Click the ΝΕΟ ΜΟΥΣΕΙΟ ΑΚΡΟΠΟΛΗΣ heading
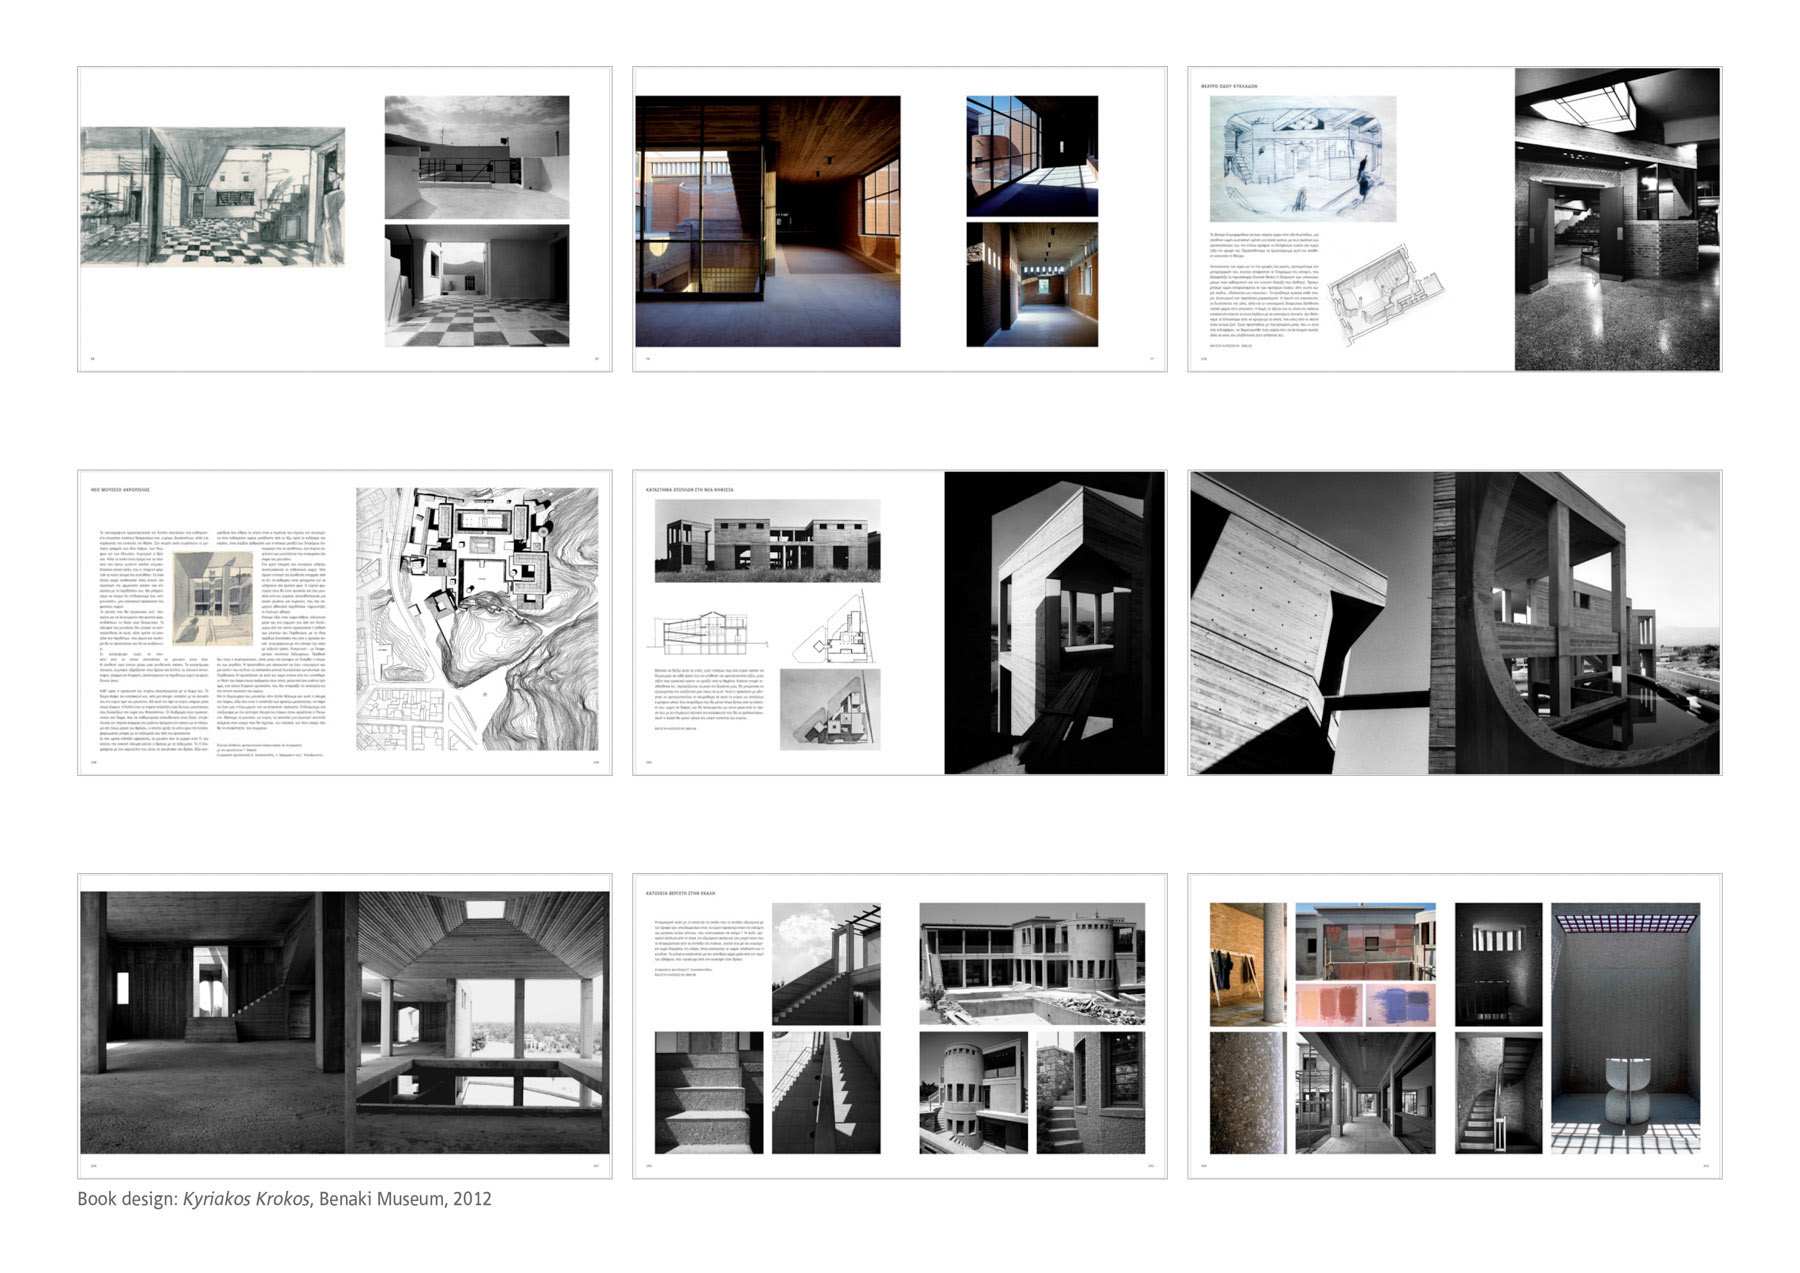Viewport: 1800px width, 1273px height. click(x=120, y=490)
